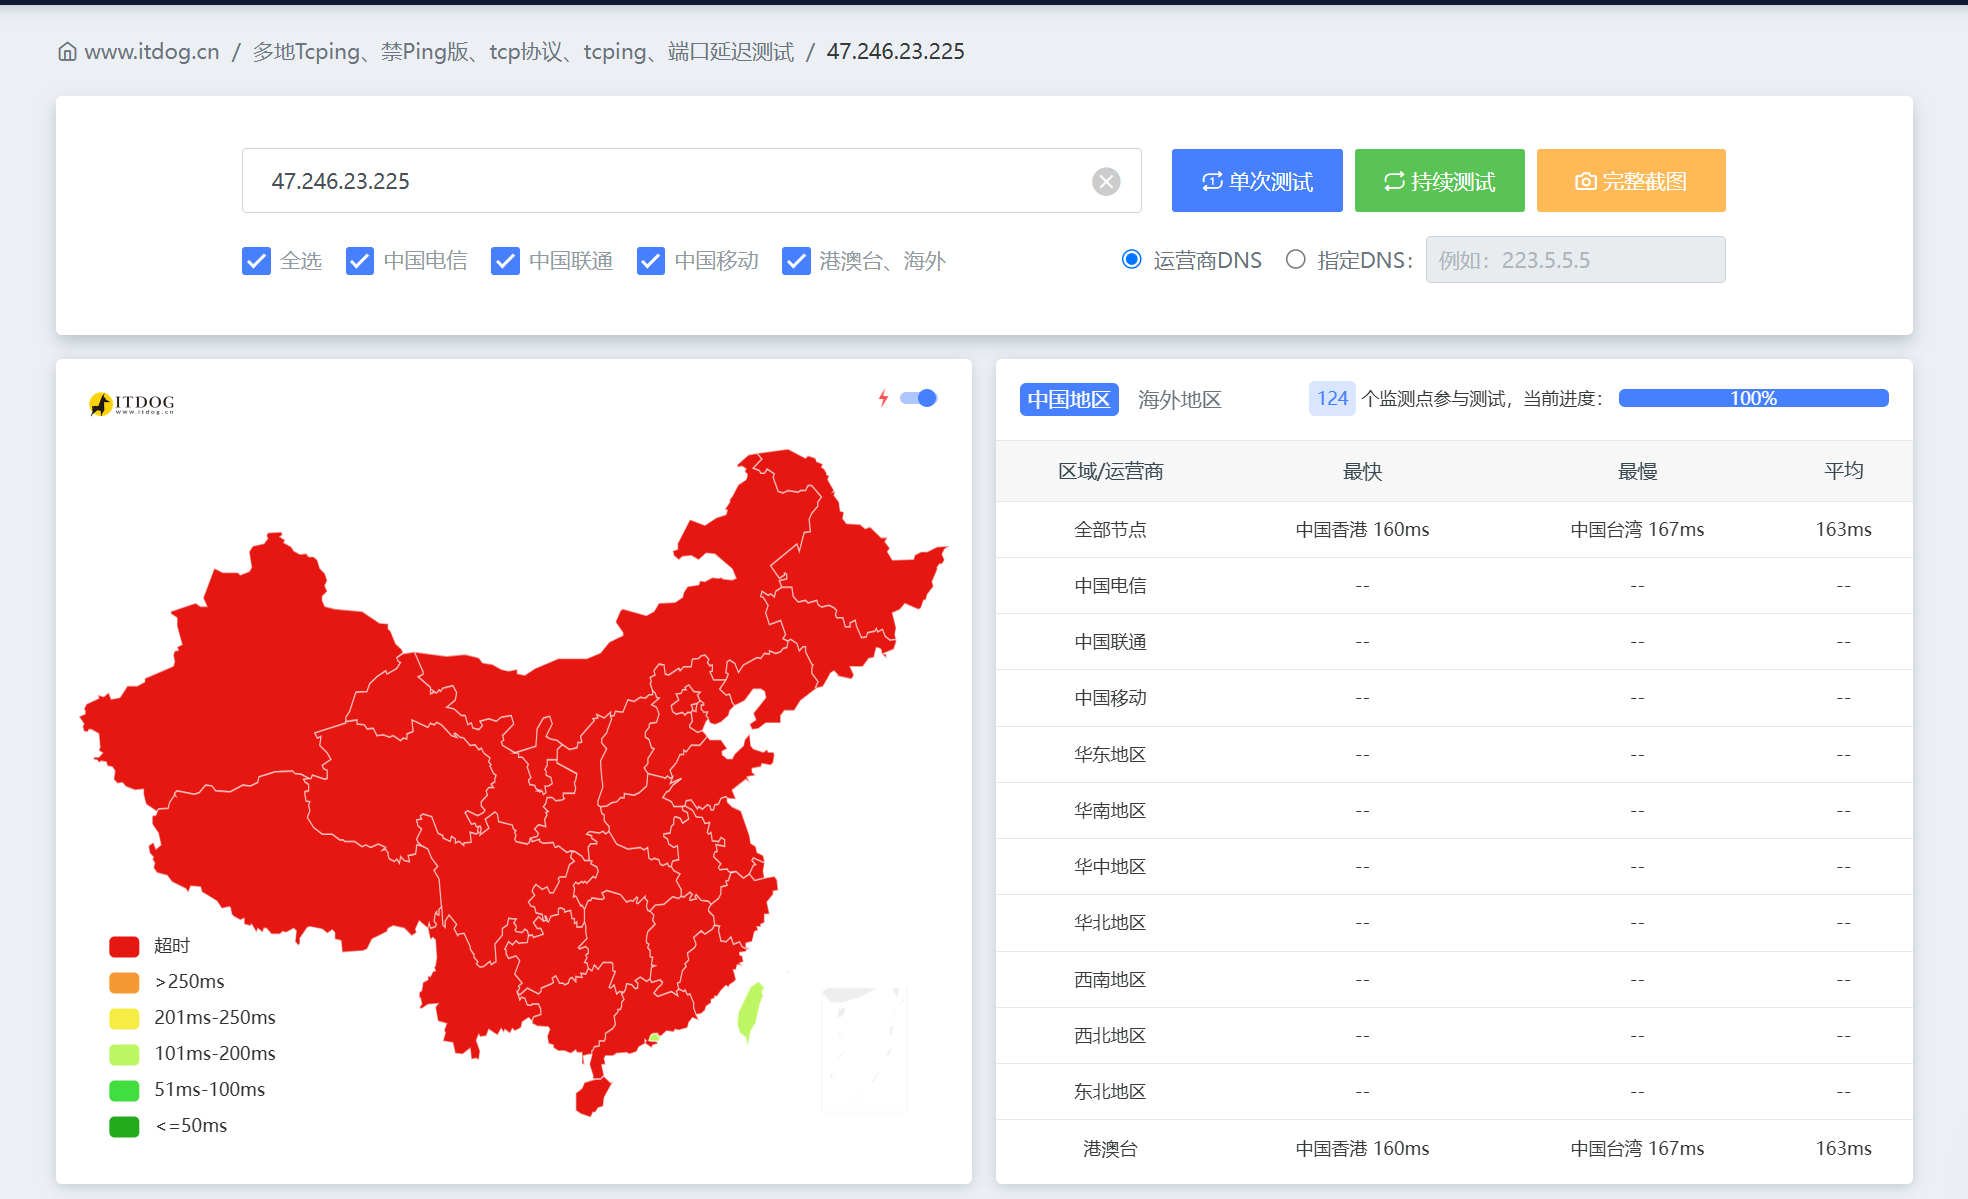This screenshot has height=1199, width=1968.
Task: Click the 100% progress bar
Action: coord(1753,398)
